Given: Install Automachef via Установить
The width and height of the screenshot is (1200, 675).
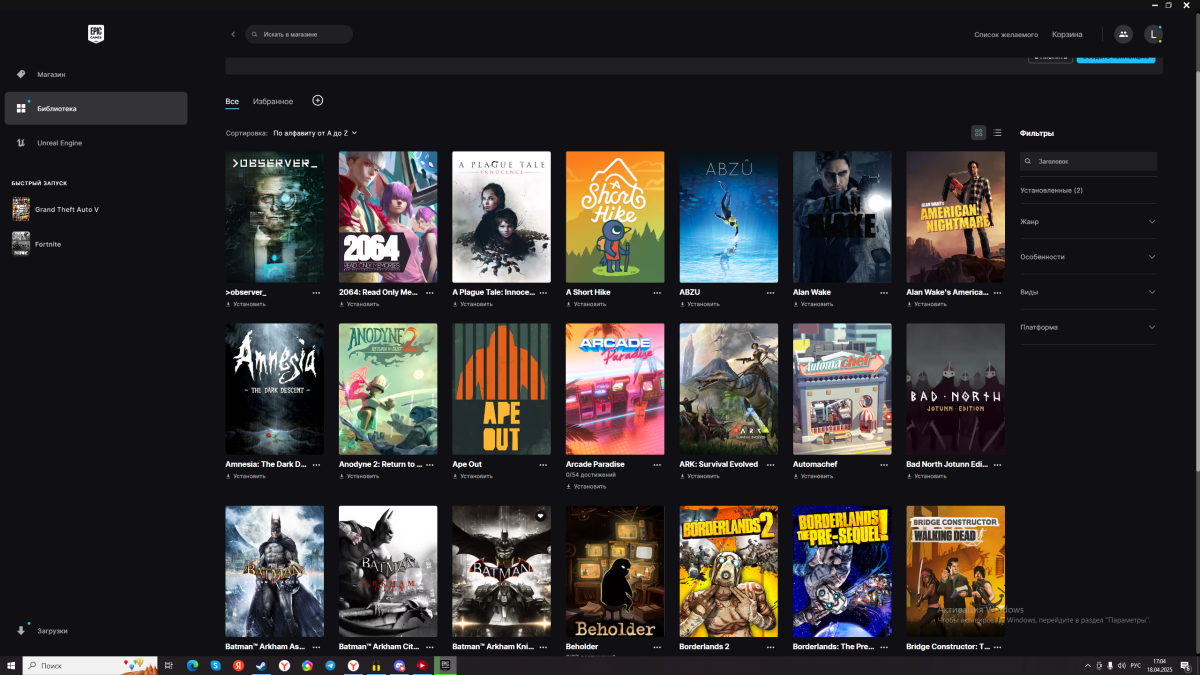Looking at the screenshot, I should pyautogui.click(x=813, y=476).
